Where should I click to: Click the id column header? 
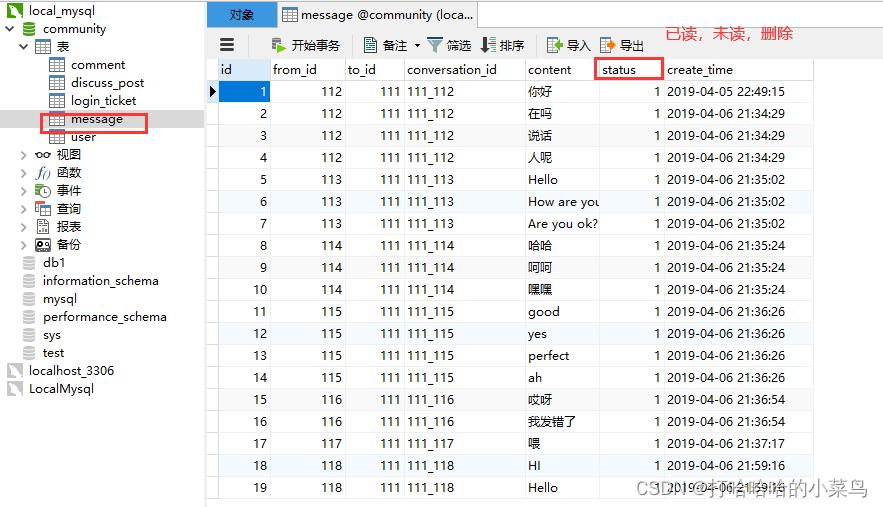[244, 69]
